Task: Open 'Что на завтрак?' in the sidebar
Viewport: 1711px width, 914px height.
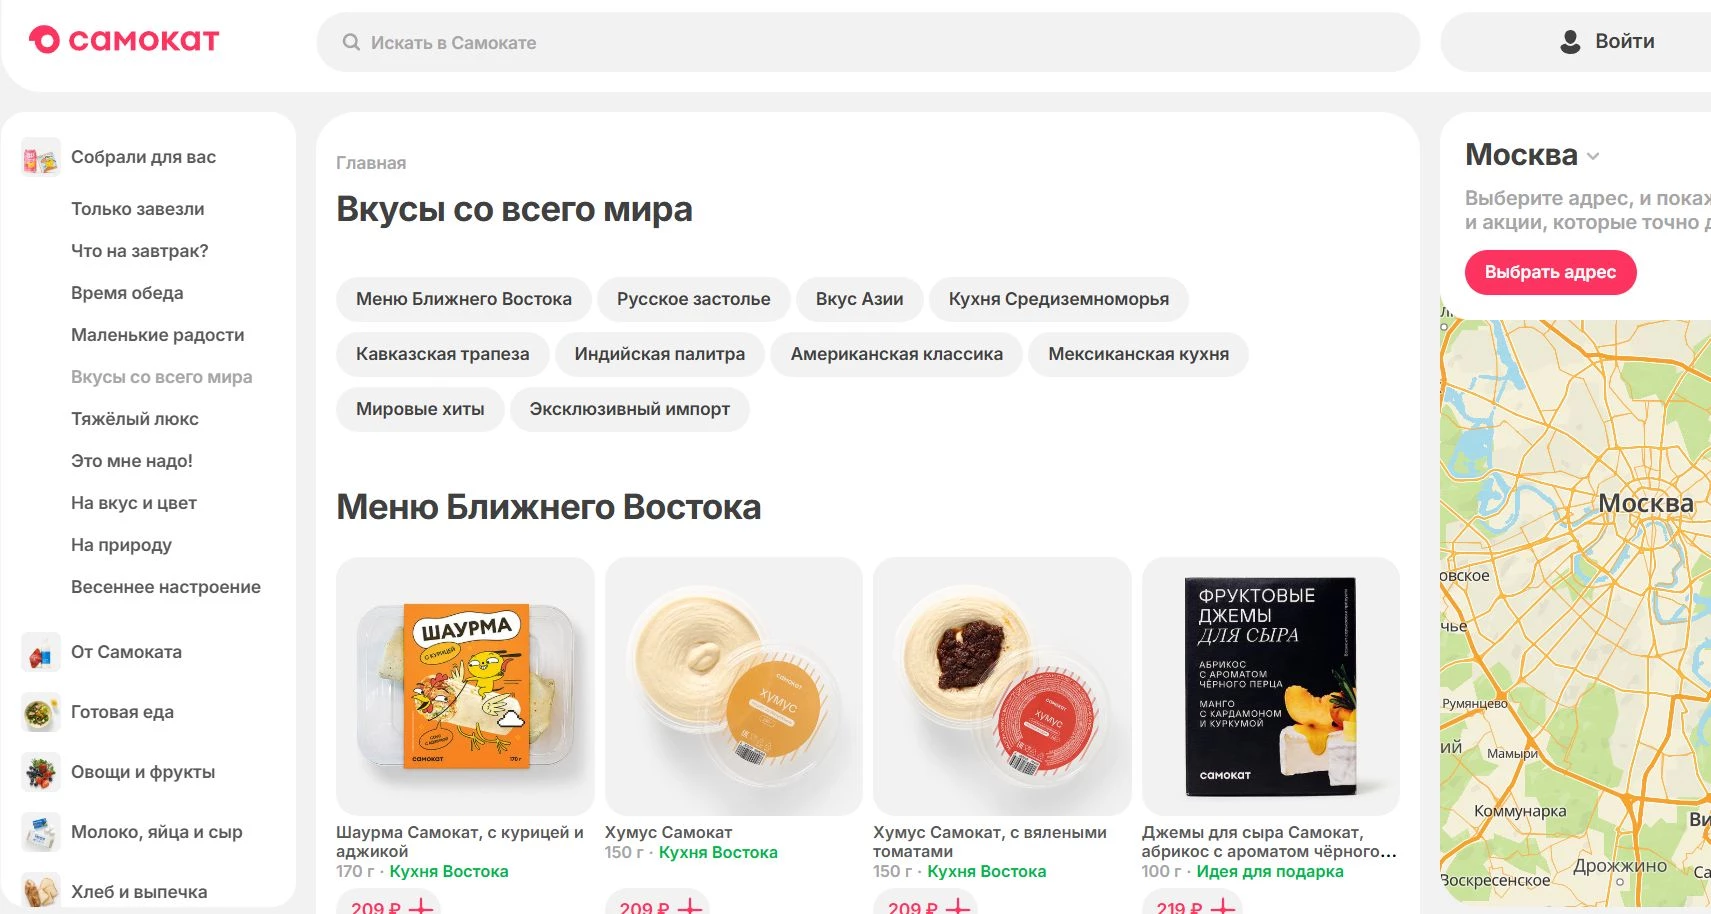Action: pyautogui.click(x=140, y=251)
